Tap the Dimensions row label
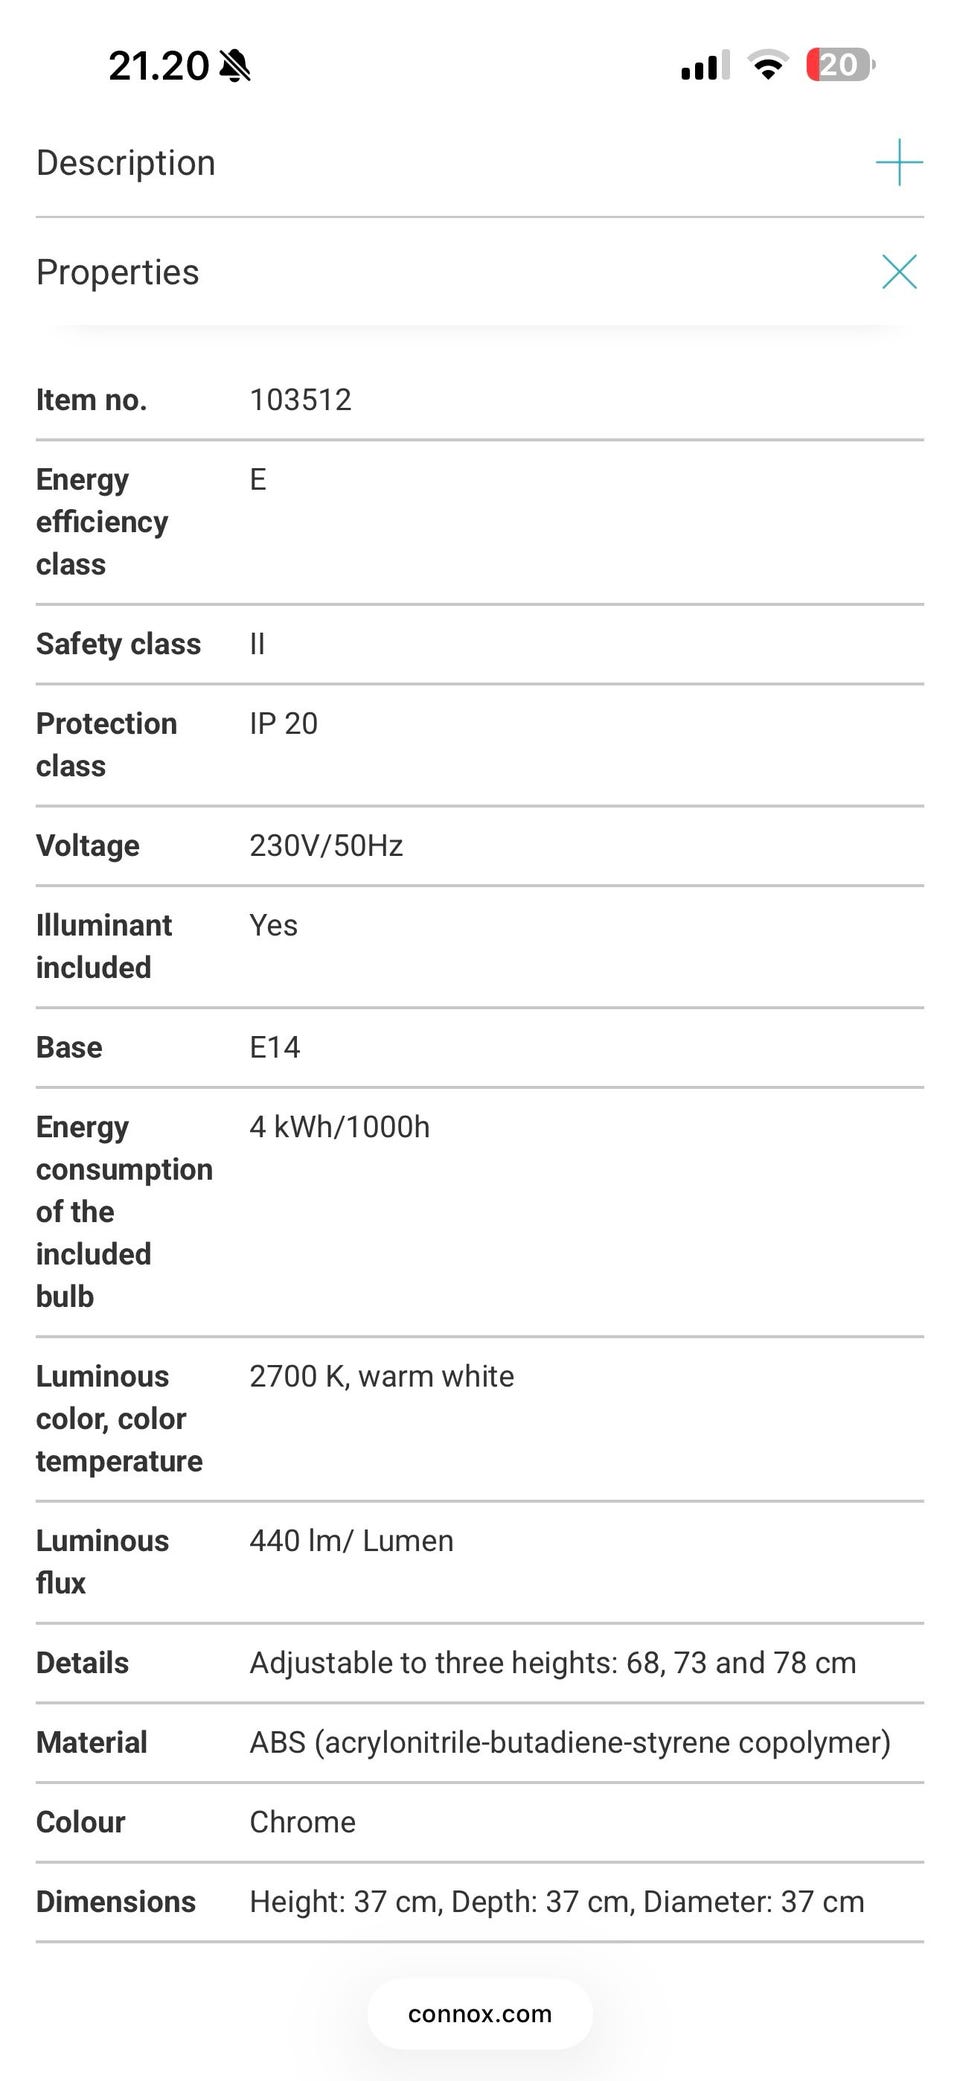The image size is (960, 2081). 116,1902
